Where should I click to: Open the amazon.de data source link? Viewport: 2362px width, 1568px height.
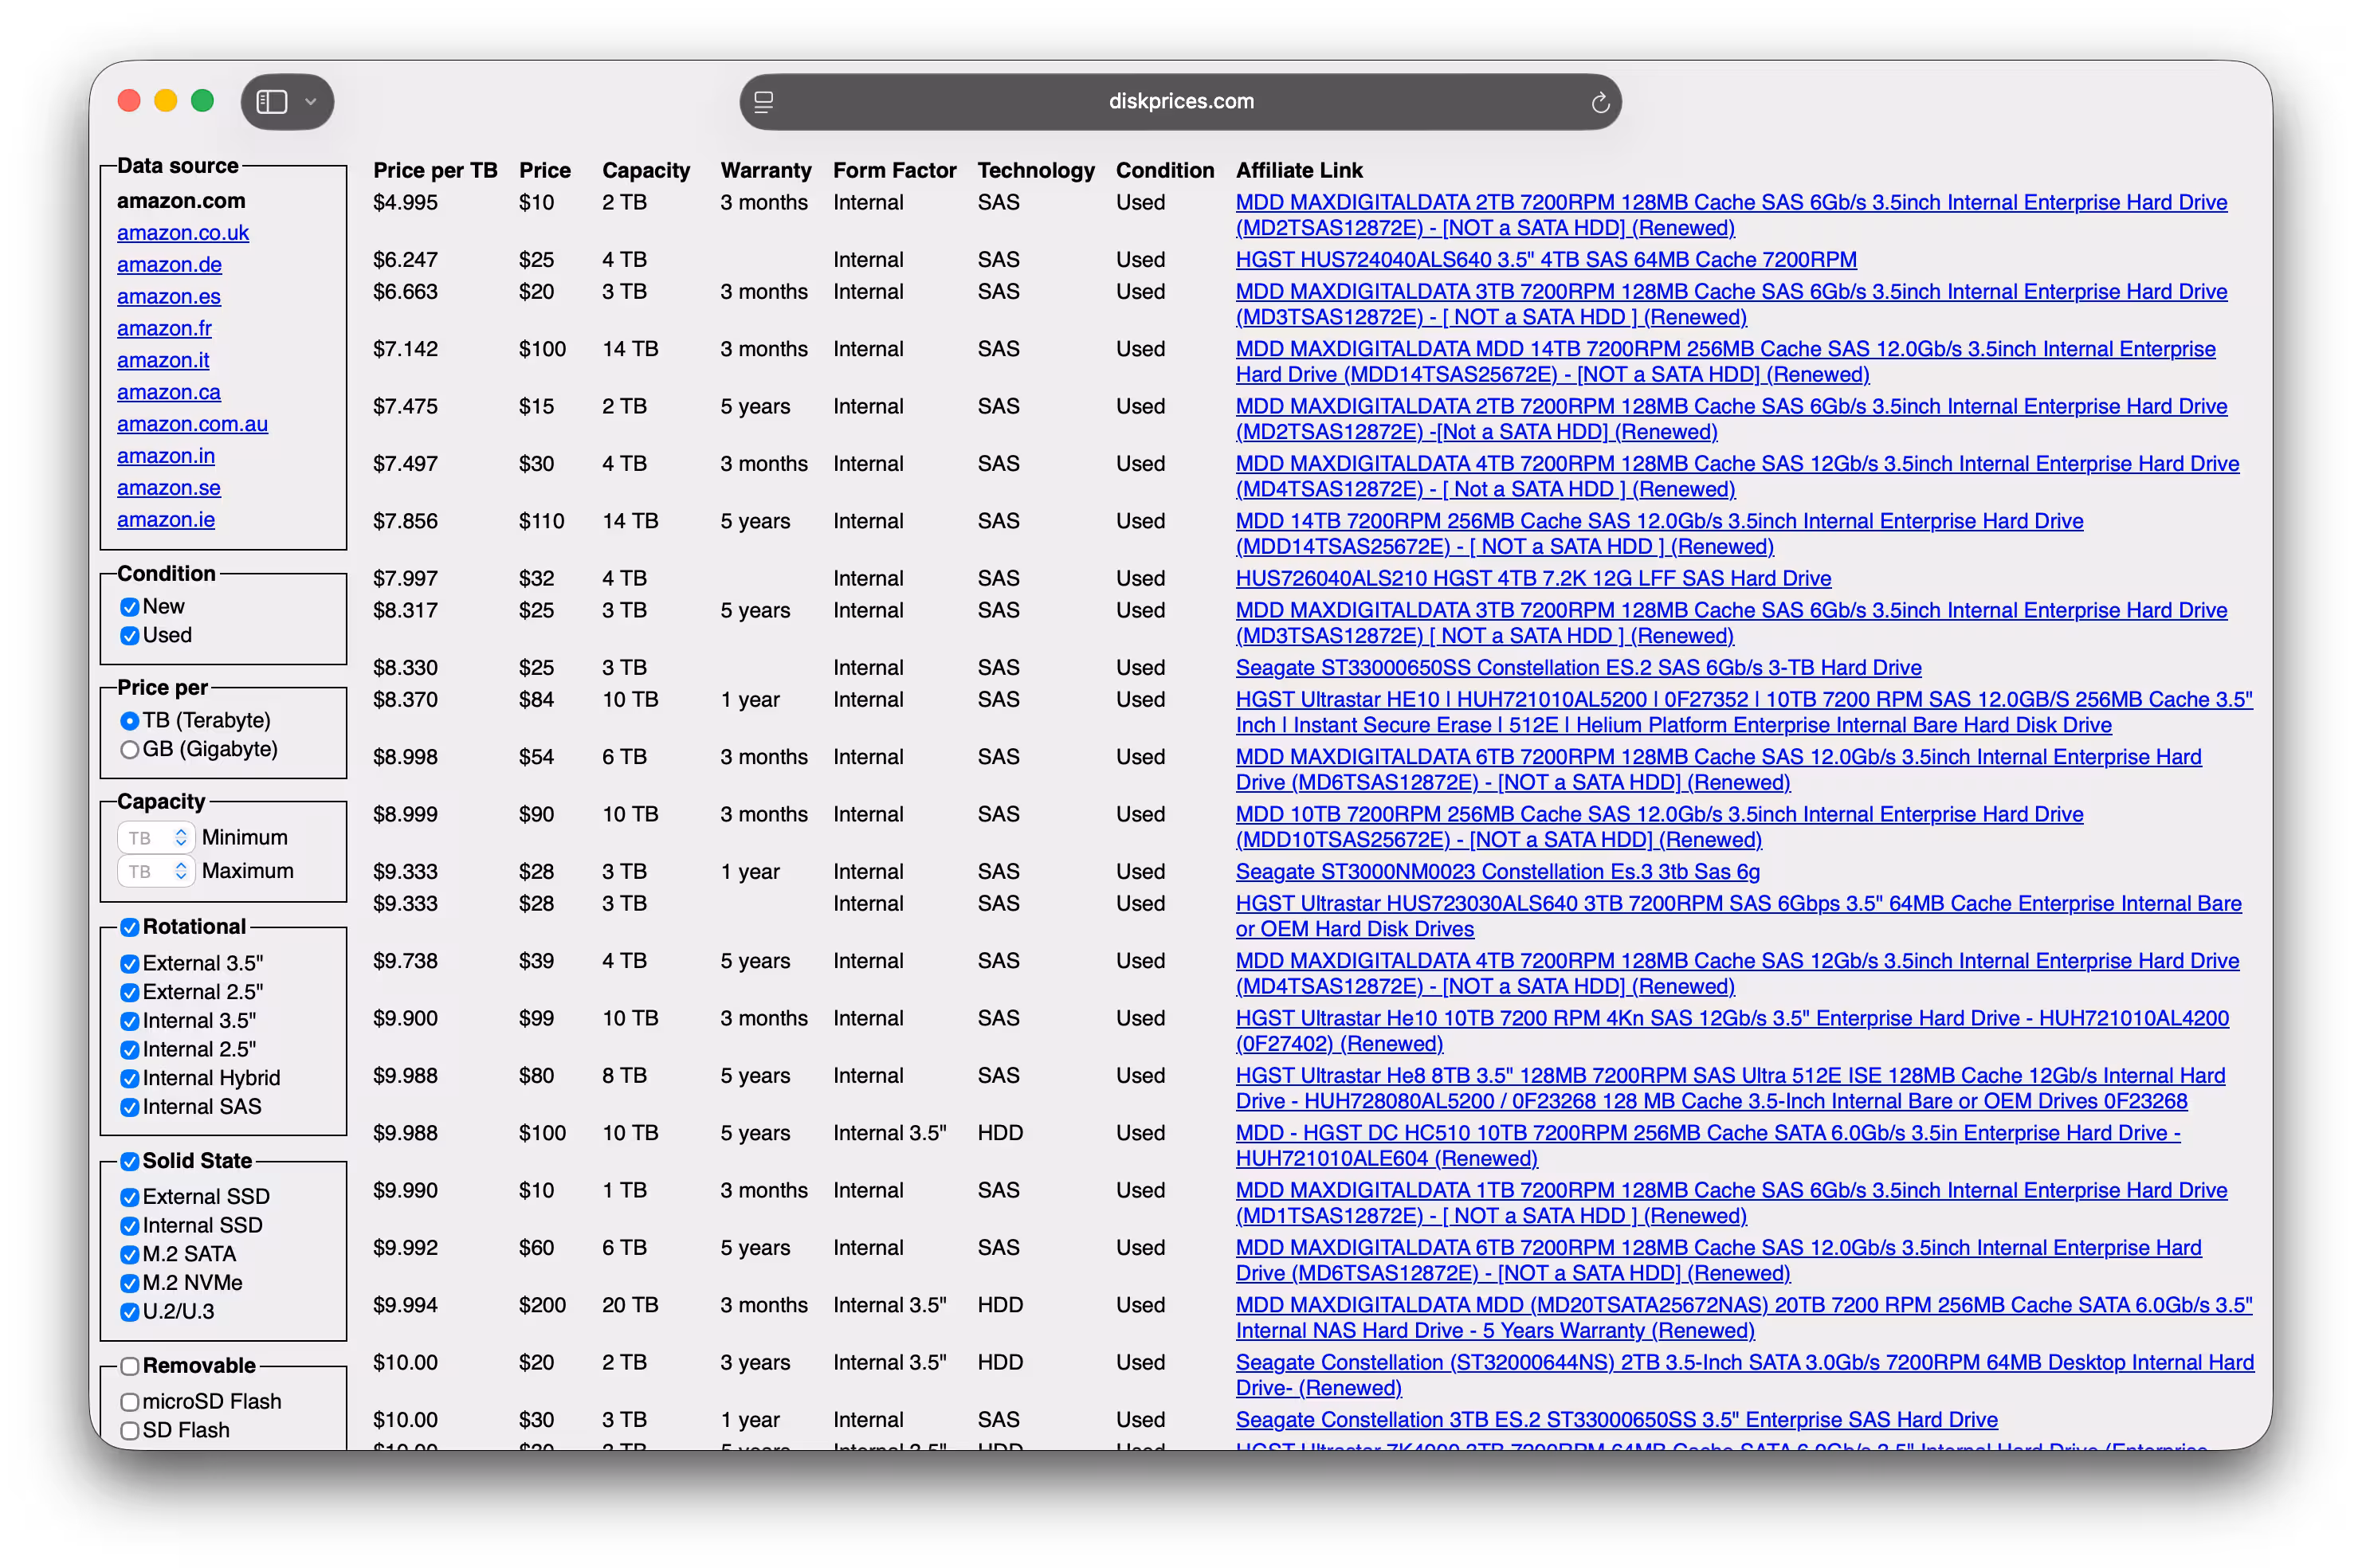pyautogui.click(x=169, y=265)
